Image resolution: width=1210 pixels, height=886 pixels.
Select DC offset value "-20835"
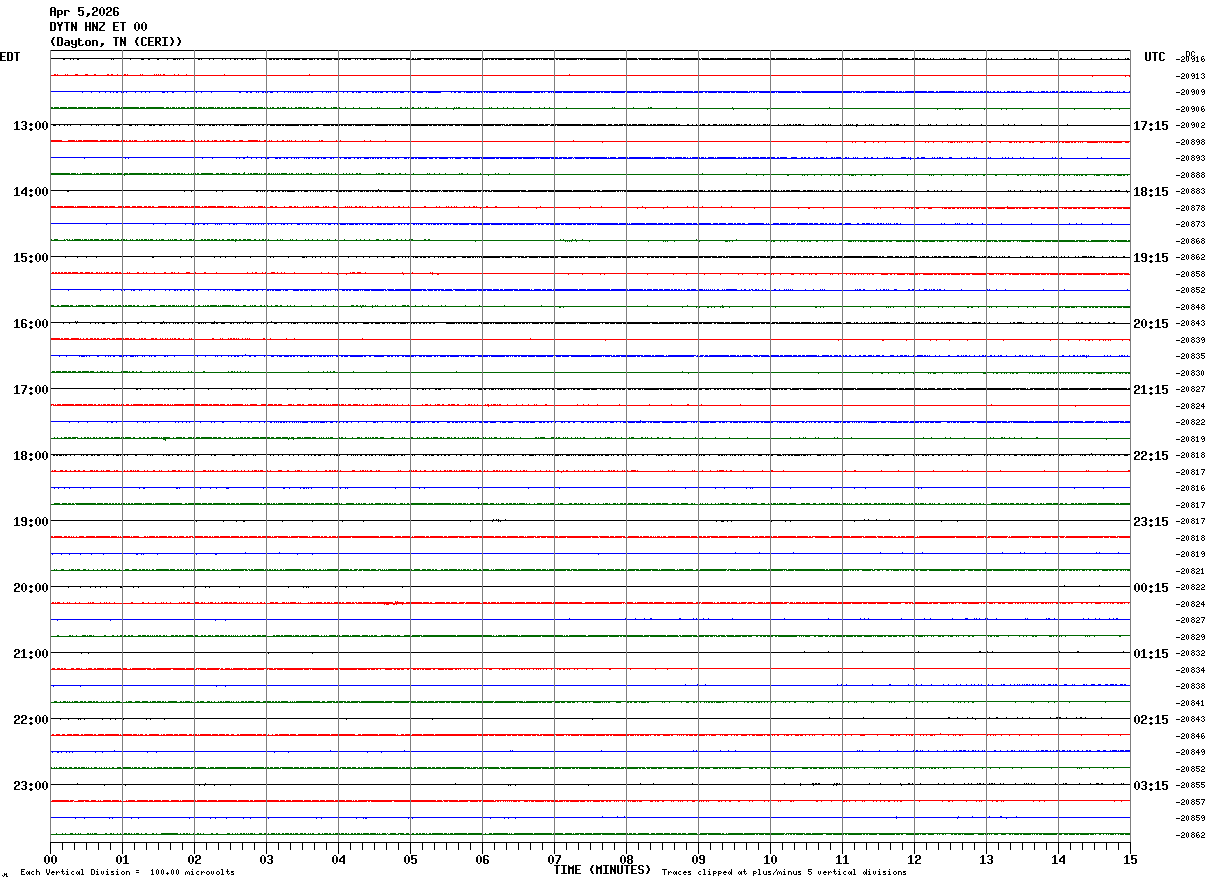coord(1190,357)
